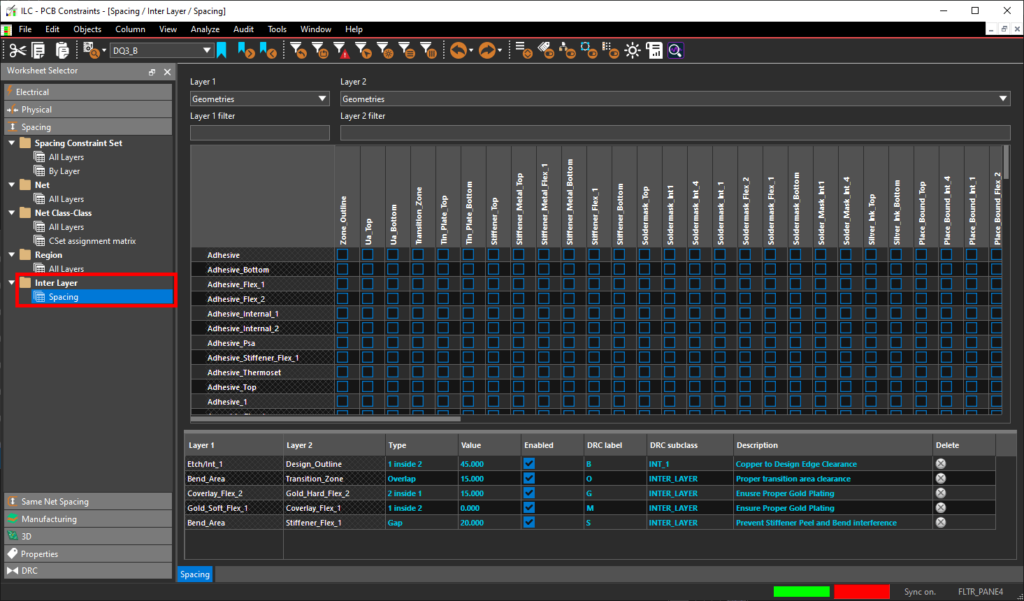
Task: Open the Undo history dropdown arrow
Action: [x=471, y=51]
